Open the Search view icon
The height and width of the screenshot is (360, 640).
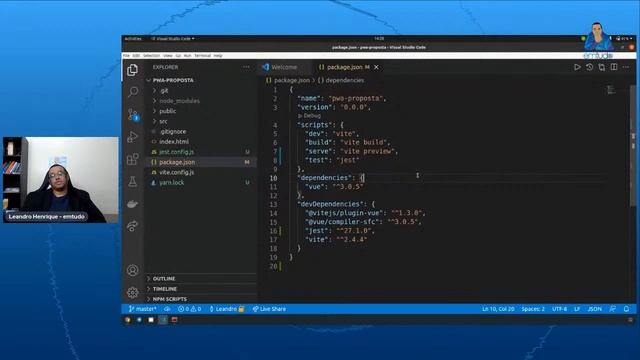click(132, 92)
